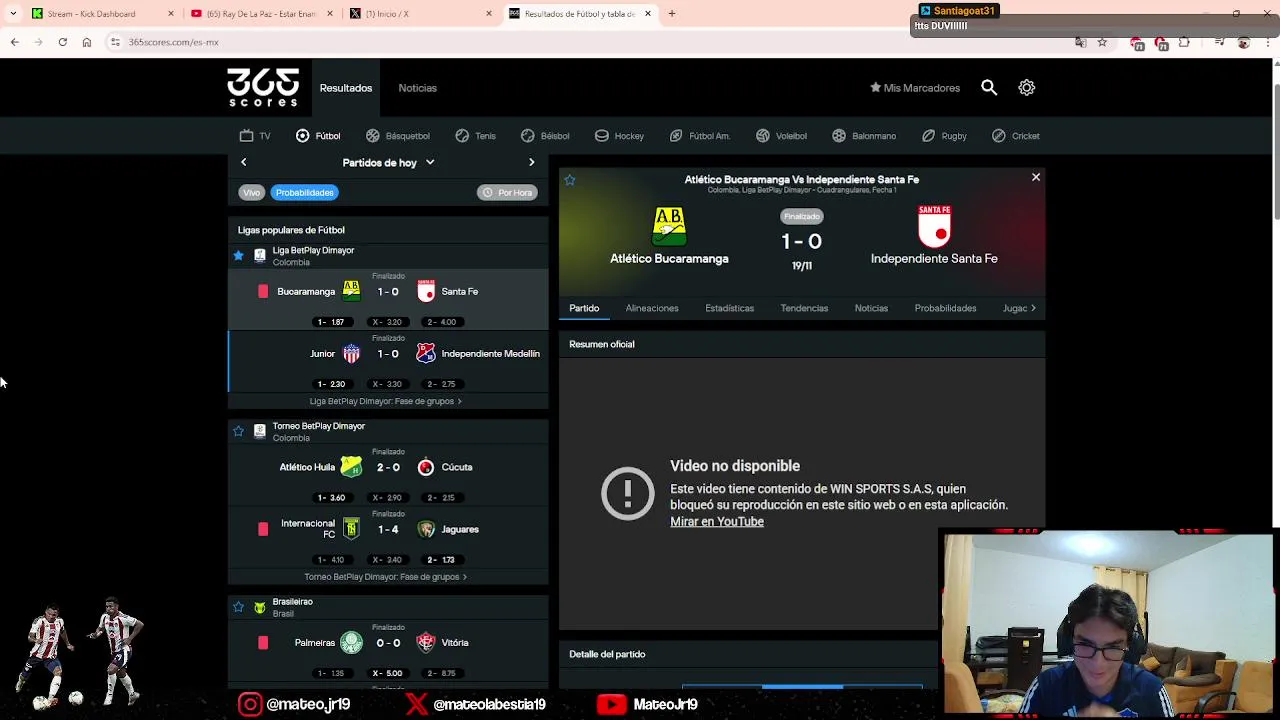Image resolution: width=1280 pixels, height=720 pixels.
Task: Click the Jaguares crest
Action: [x=426, y=529]
